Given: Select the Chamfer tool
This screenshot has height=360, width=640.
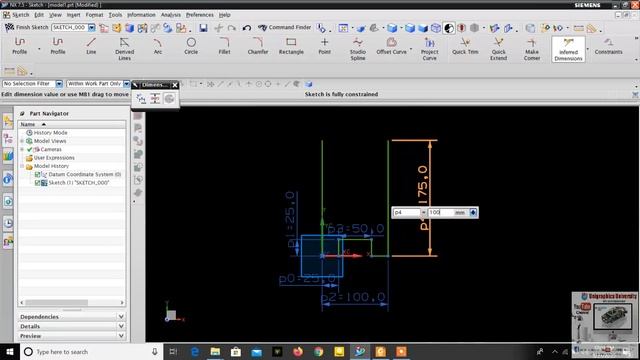Looking at the screenshot, I should point(258,46).
